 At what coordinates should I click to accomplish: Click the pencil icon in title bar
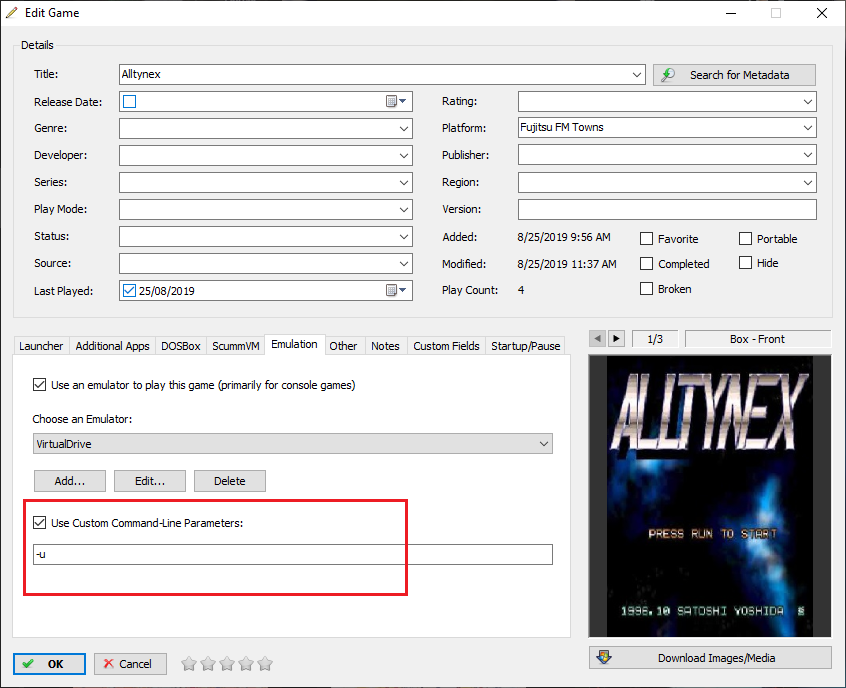[x=12, y=12]
